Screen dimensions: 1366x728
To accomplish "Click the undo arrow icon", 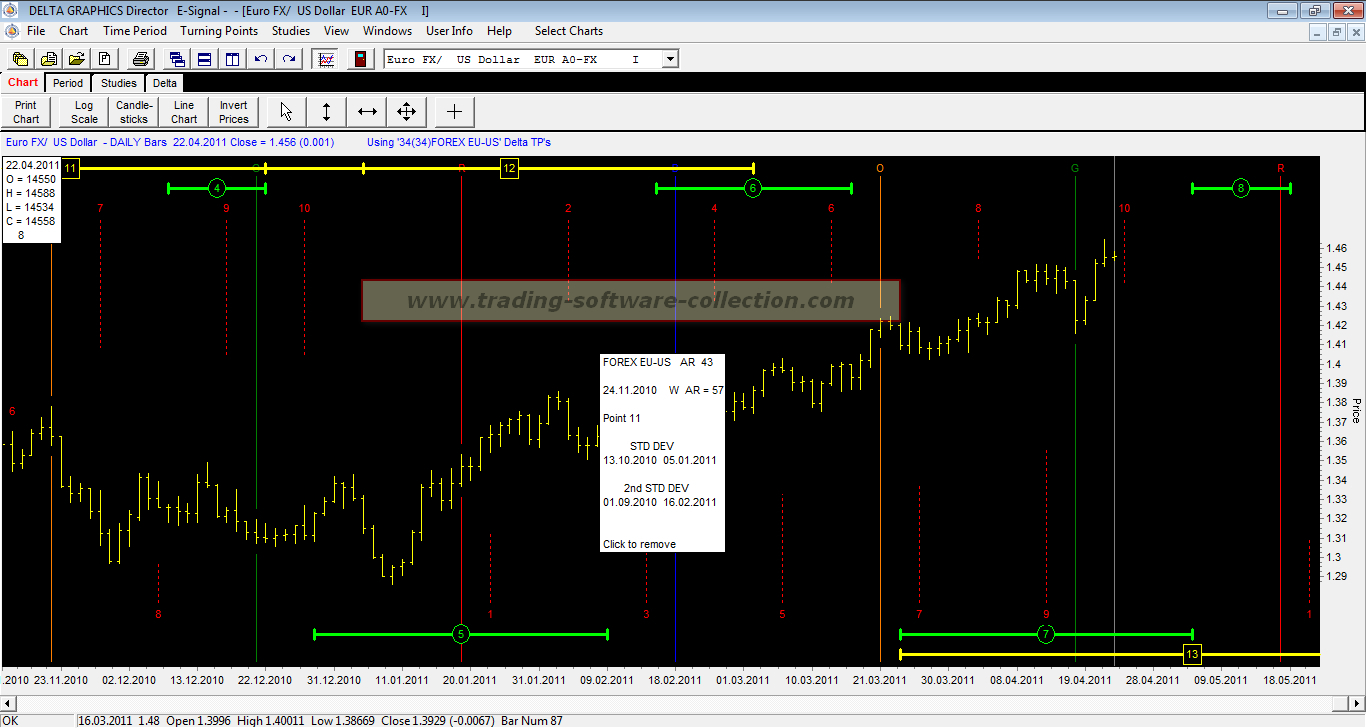I will pos(261,59).
